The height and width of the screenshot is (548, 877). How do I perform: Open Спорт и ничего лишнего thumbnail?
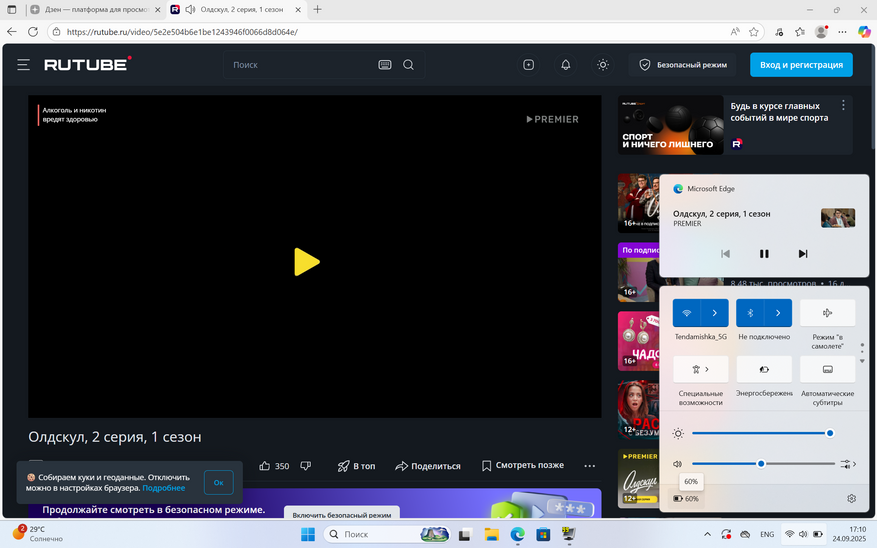tap(671, 125)
